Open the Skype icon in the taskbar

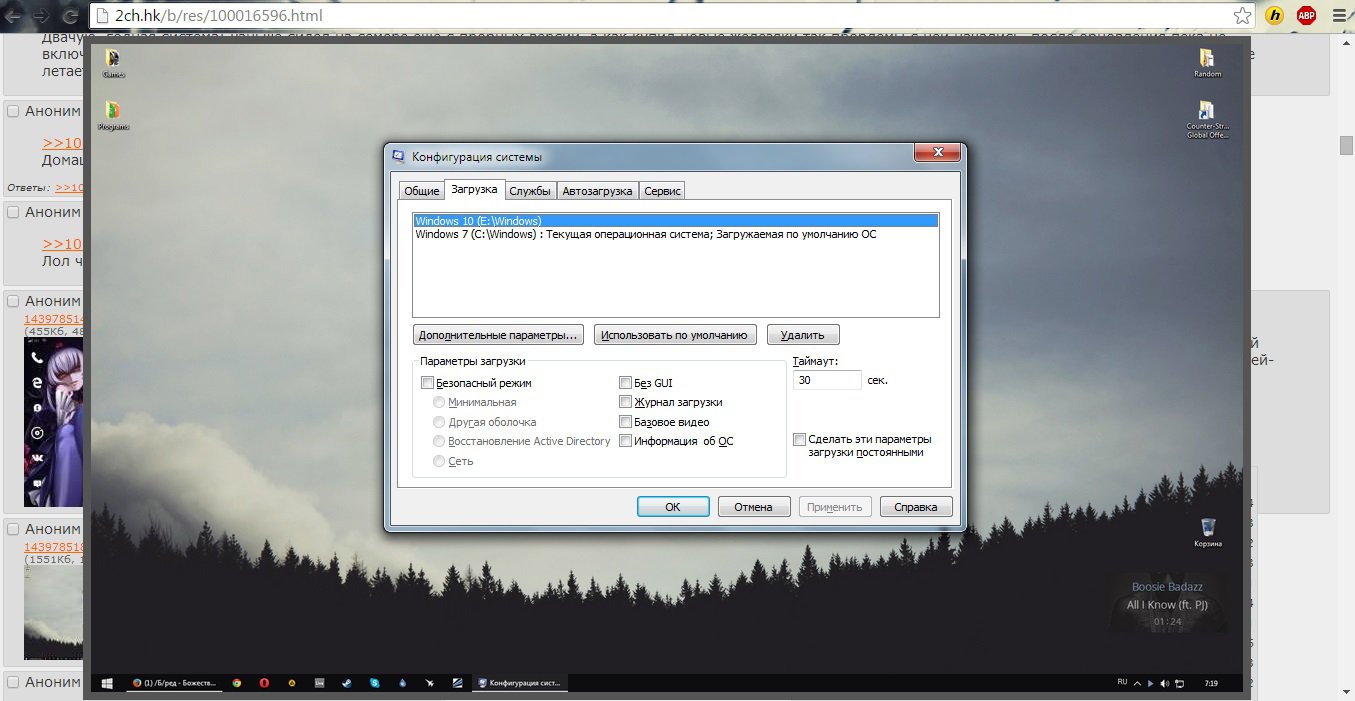(x=374, y=684)
